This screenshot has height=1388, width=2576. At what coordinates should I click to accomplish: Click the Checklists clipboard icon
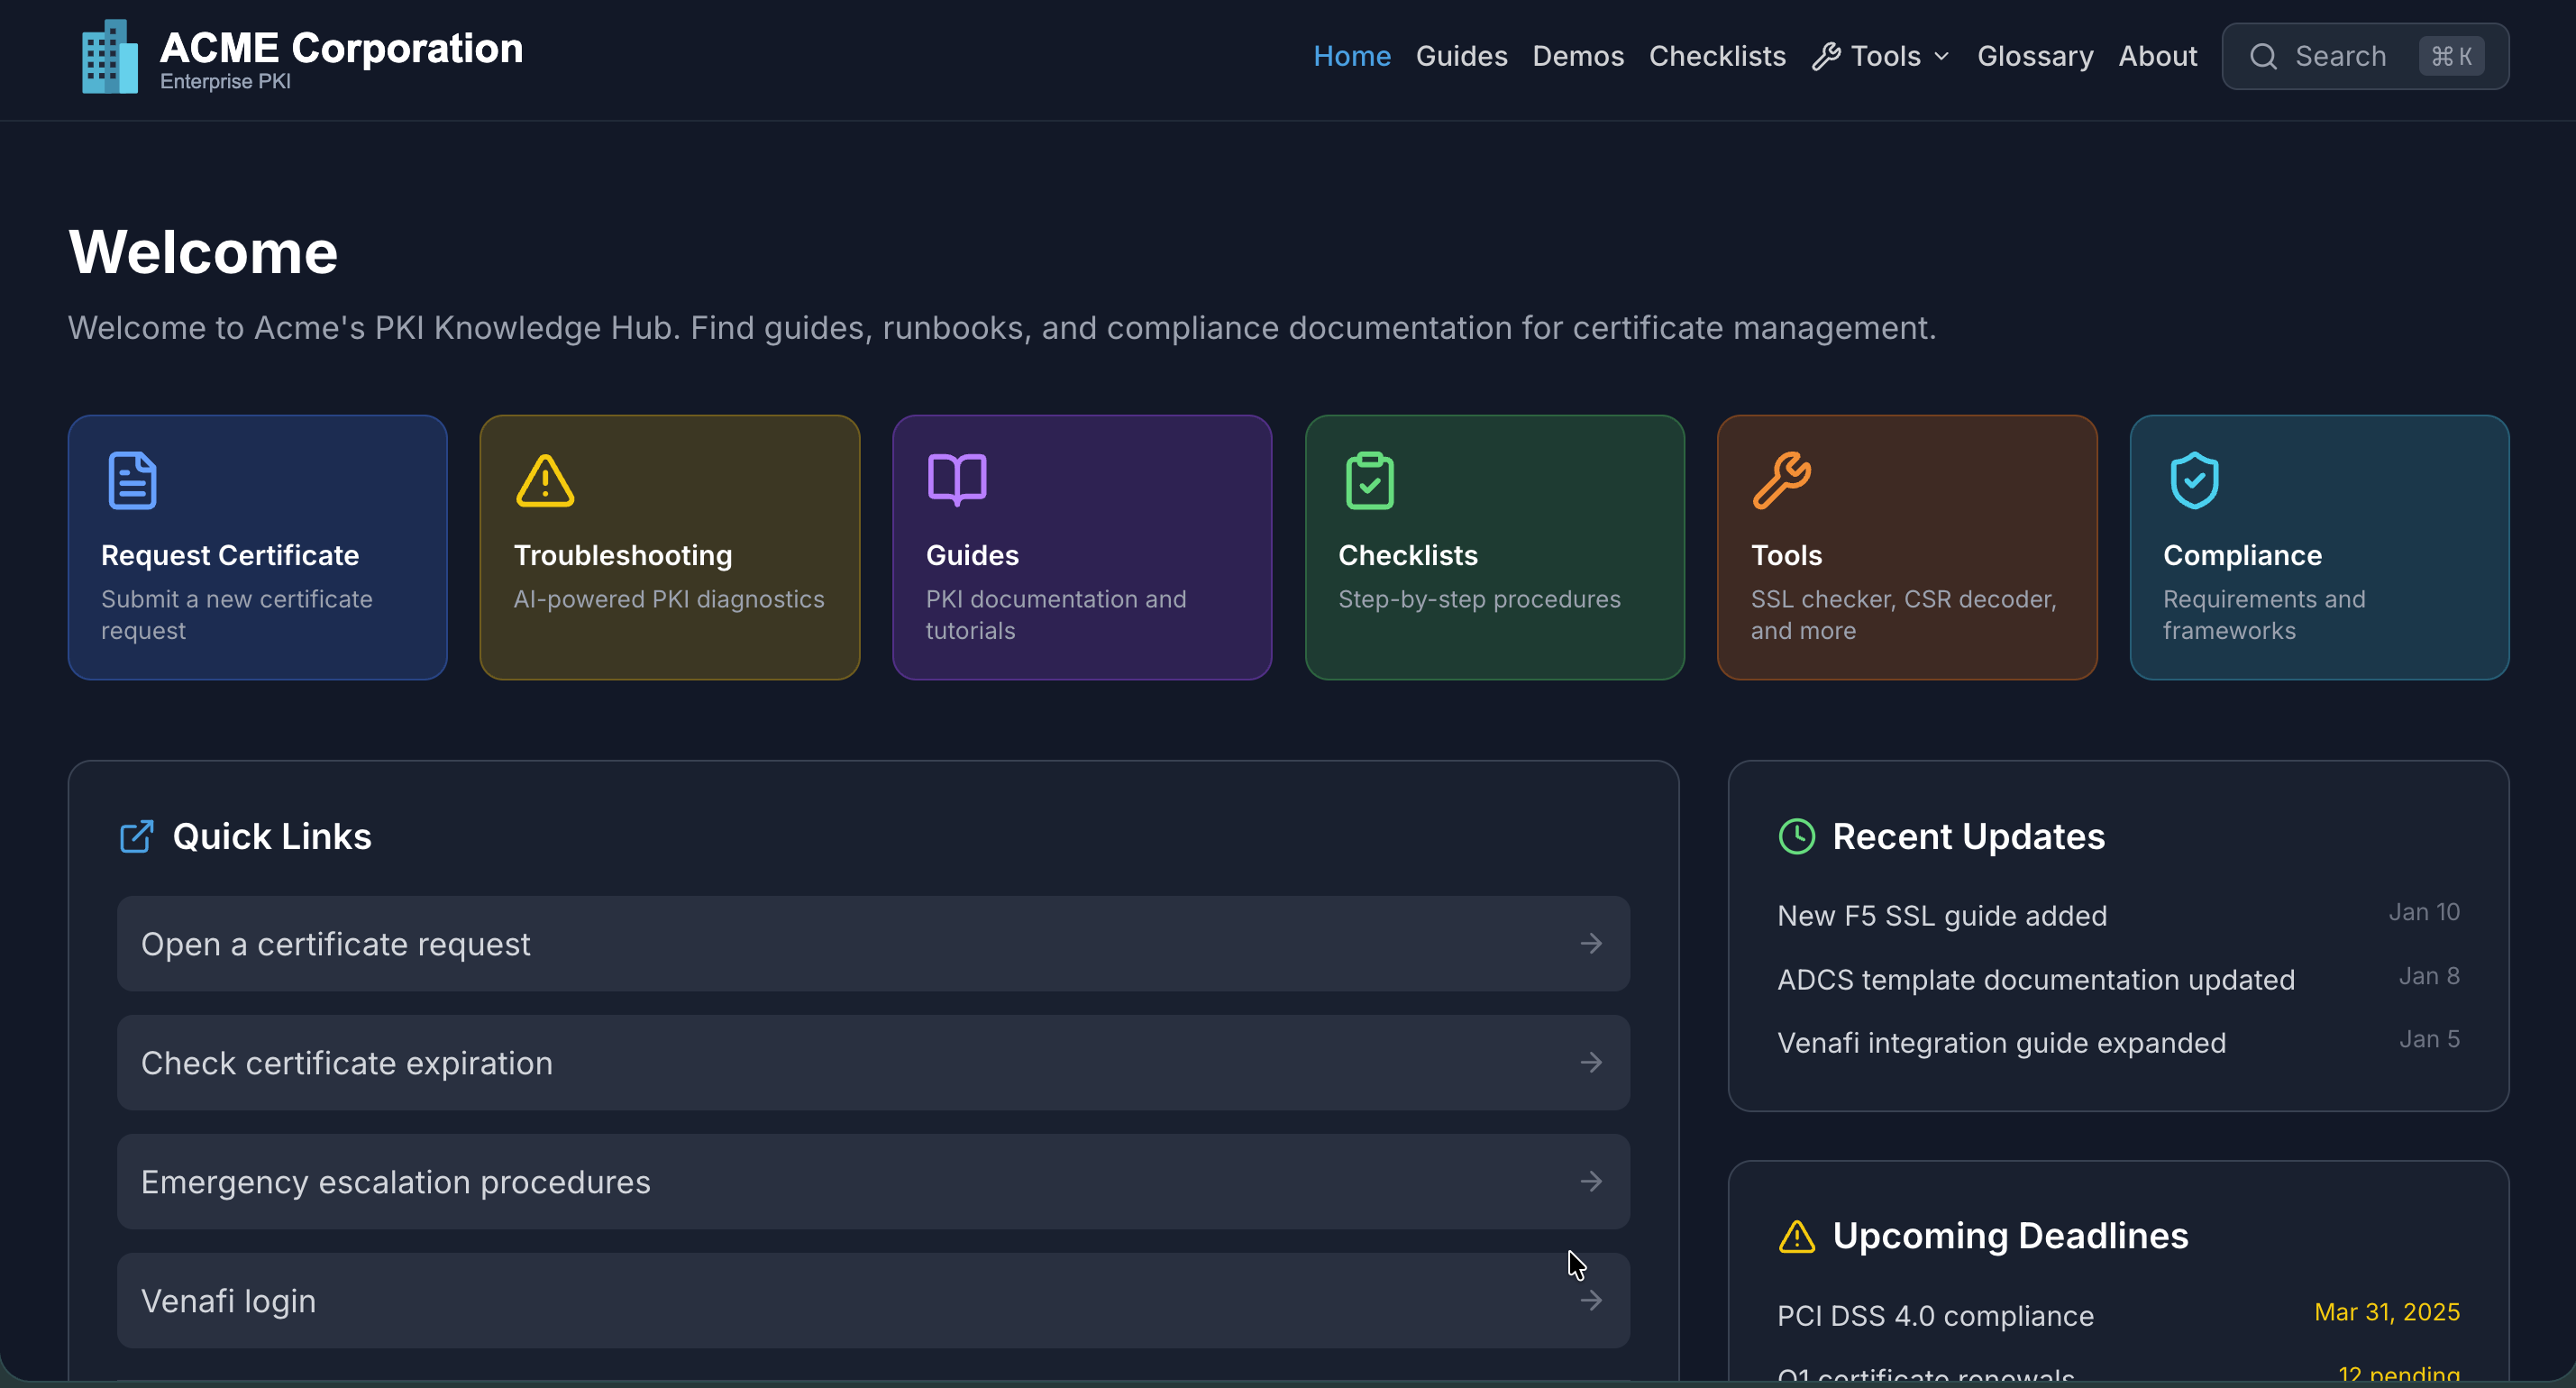tap(1369, 481)
